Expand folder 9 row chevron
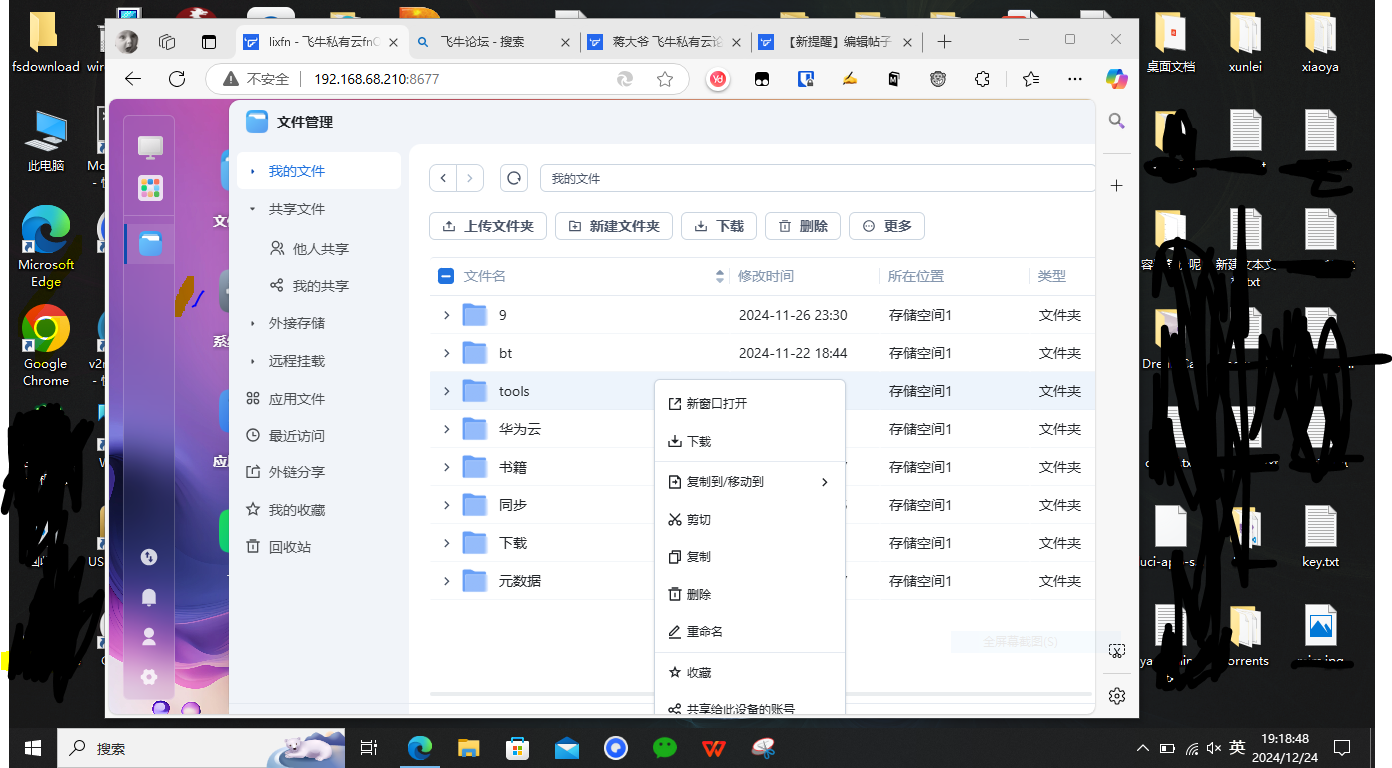 (x=447, y=315)
